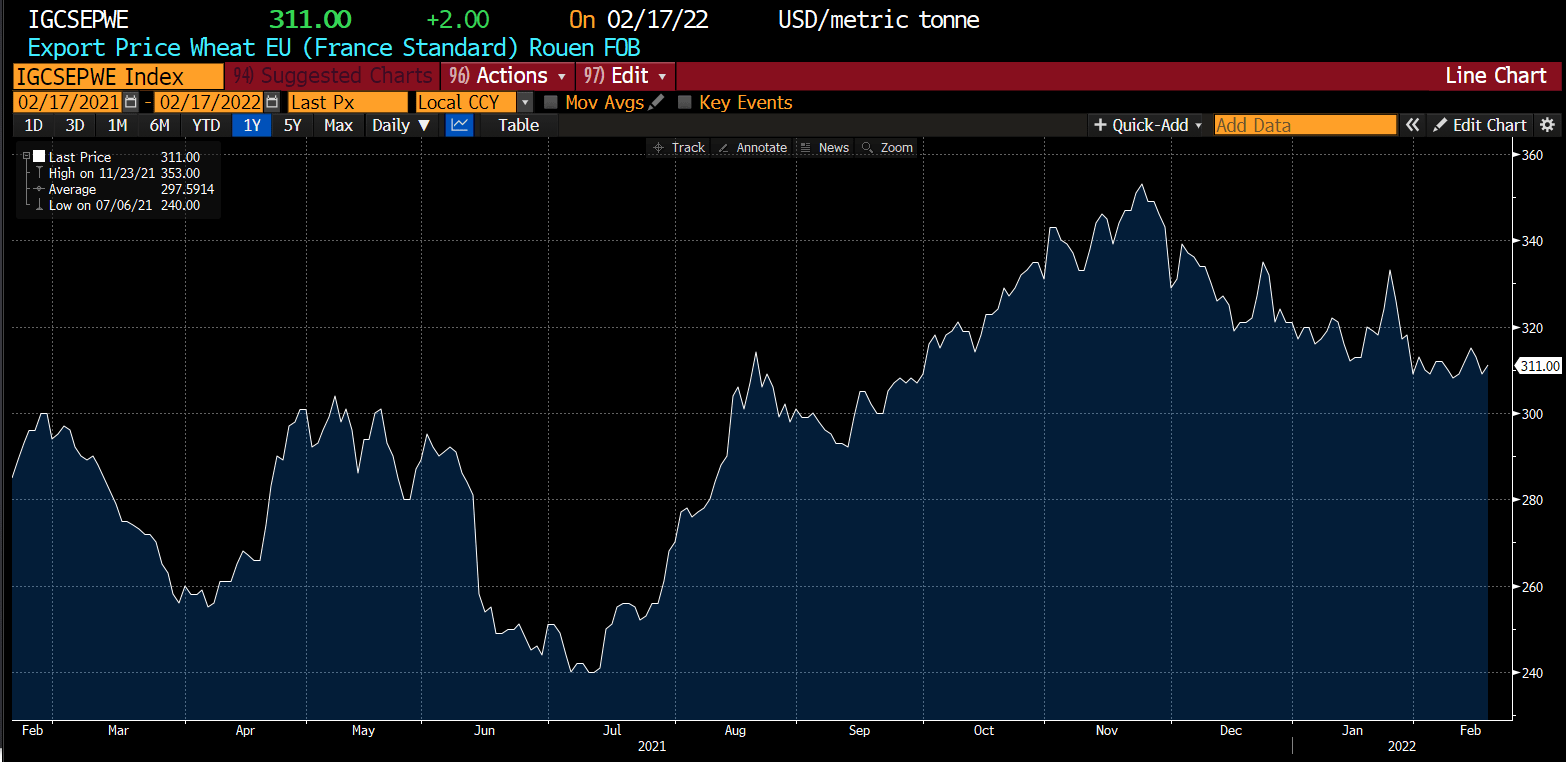
Task: Collapse panel with double chevron icon
Action: point(1412,125)
